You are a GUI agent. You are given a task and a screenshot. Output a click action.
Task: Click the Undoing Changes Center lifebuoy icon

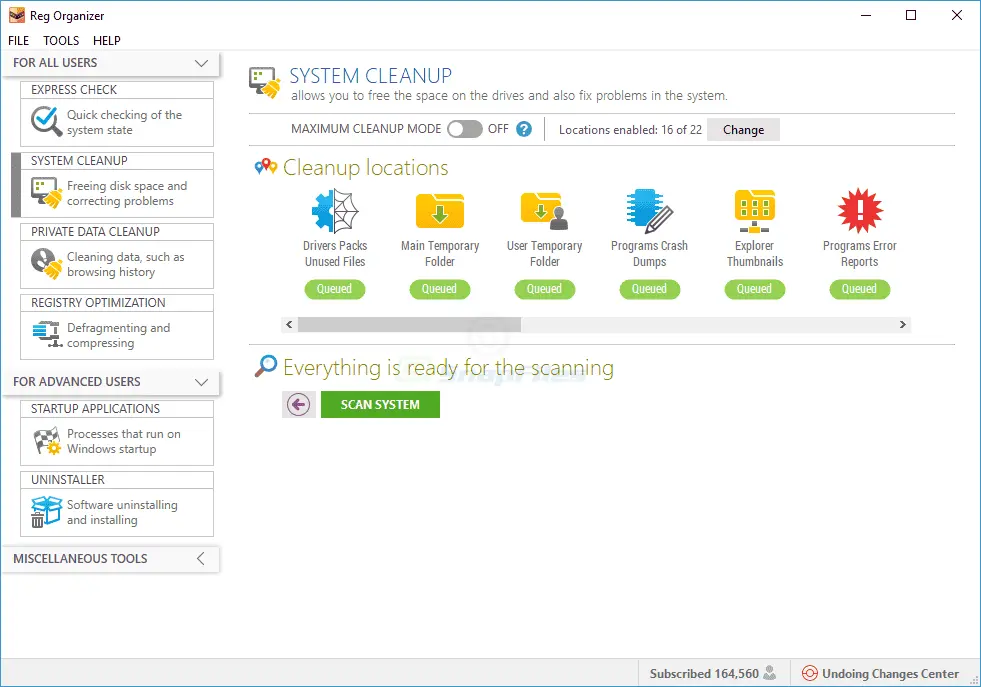[810, 673]
